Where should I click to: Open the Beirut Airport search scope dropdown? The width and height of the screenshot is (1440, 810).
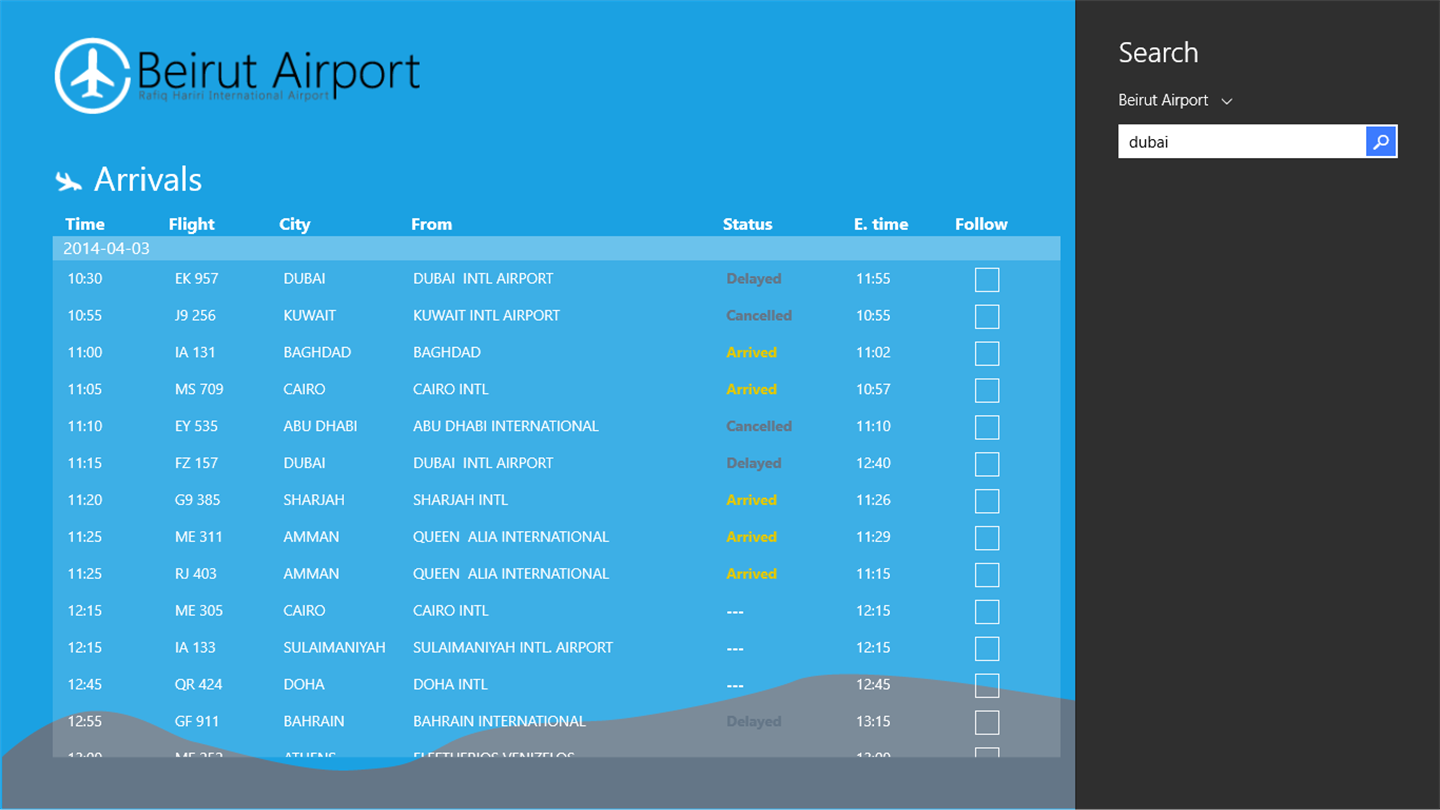pyautogui.click(x=1175, y=100)
